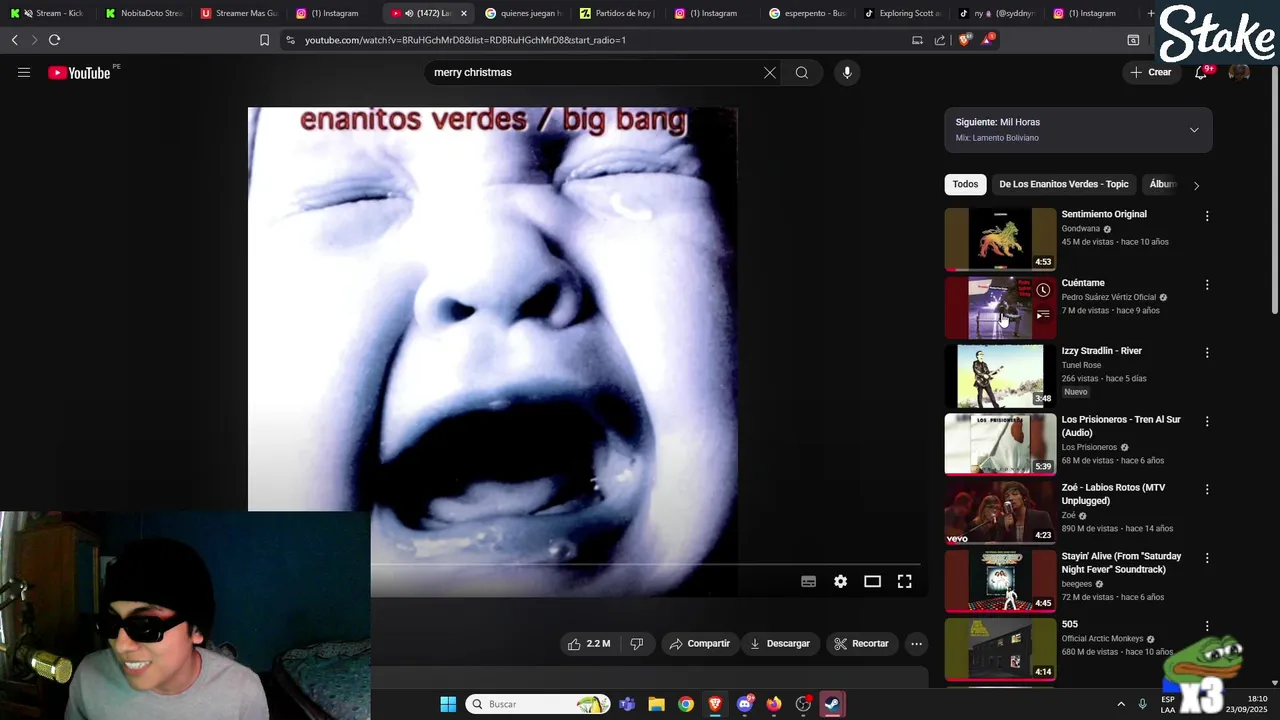Switch to Exploring Scott TikTok tab
The image size is (1280, 720).
(903, 13)
